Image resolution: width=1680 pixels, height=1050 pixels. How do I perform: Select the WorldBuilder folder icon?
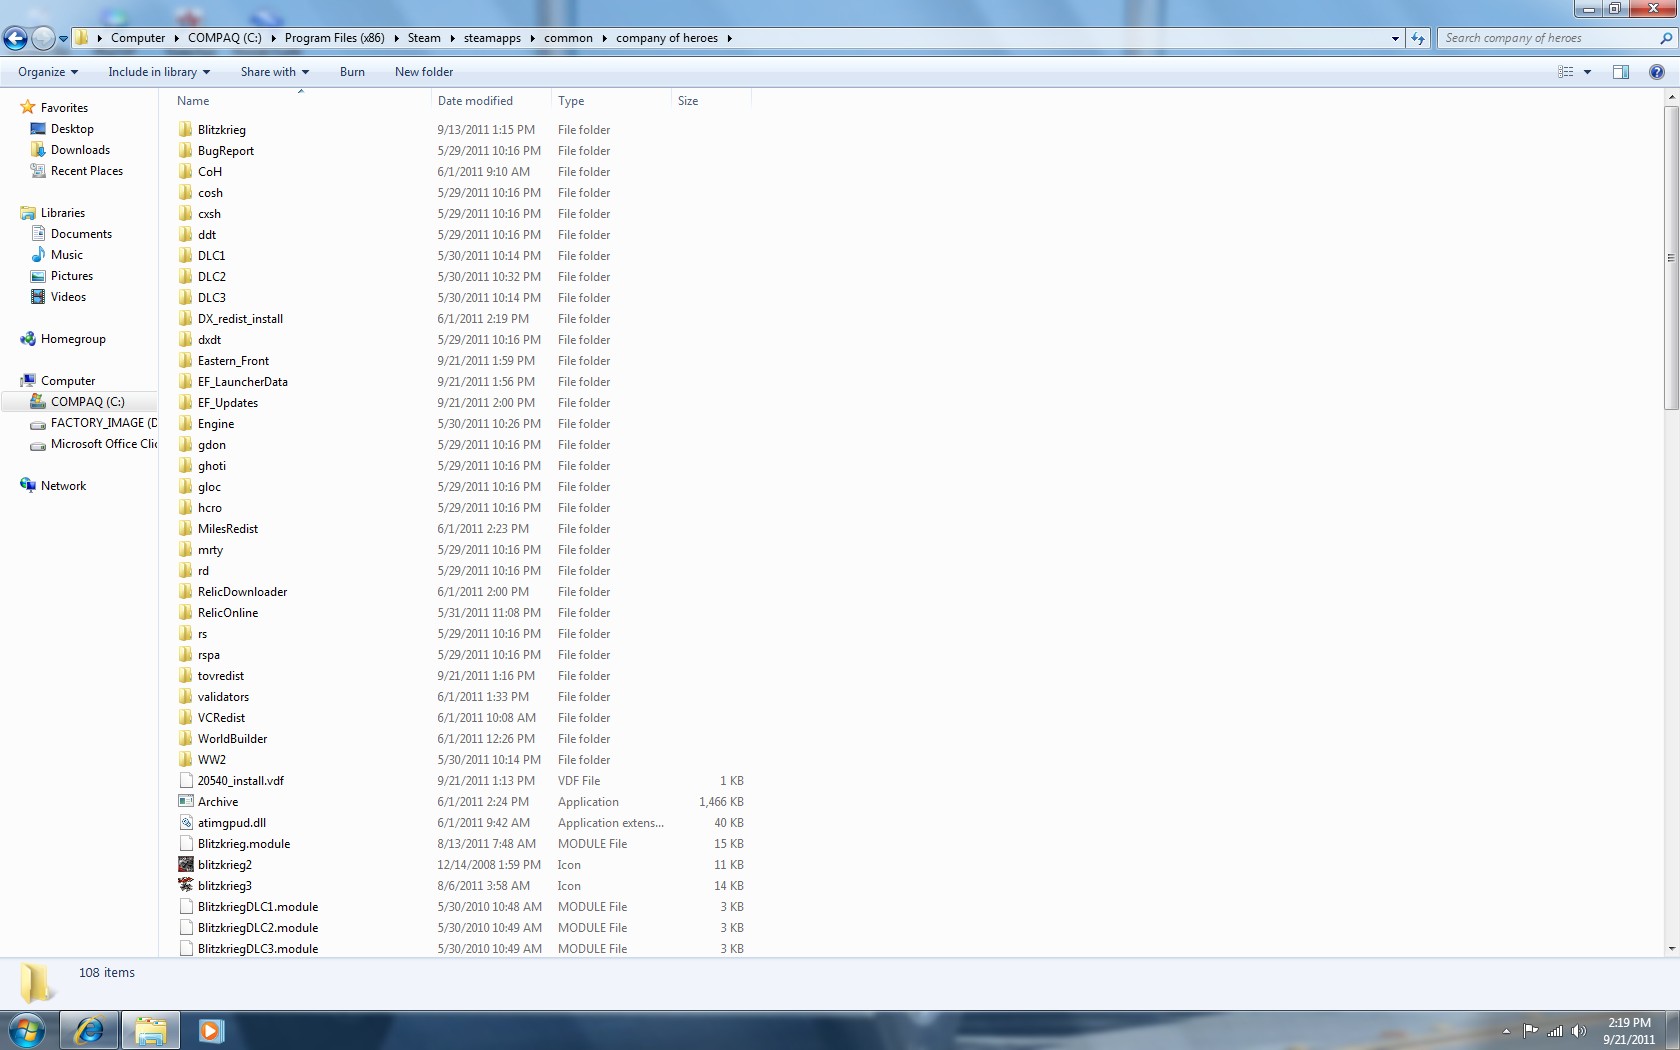click(x=186, y=738)
